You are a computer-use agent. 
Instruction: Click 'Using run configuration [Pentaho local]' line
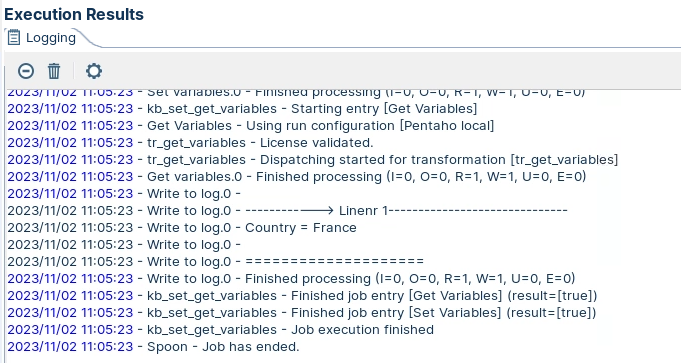251,125
